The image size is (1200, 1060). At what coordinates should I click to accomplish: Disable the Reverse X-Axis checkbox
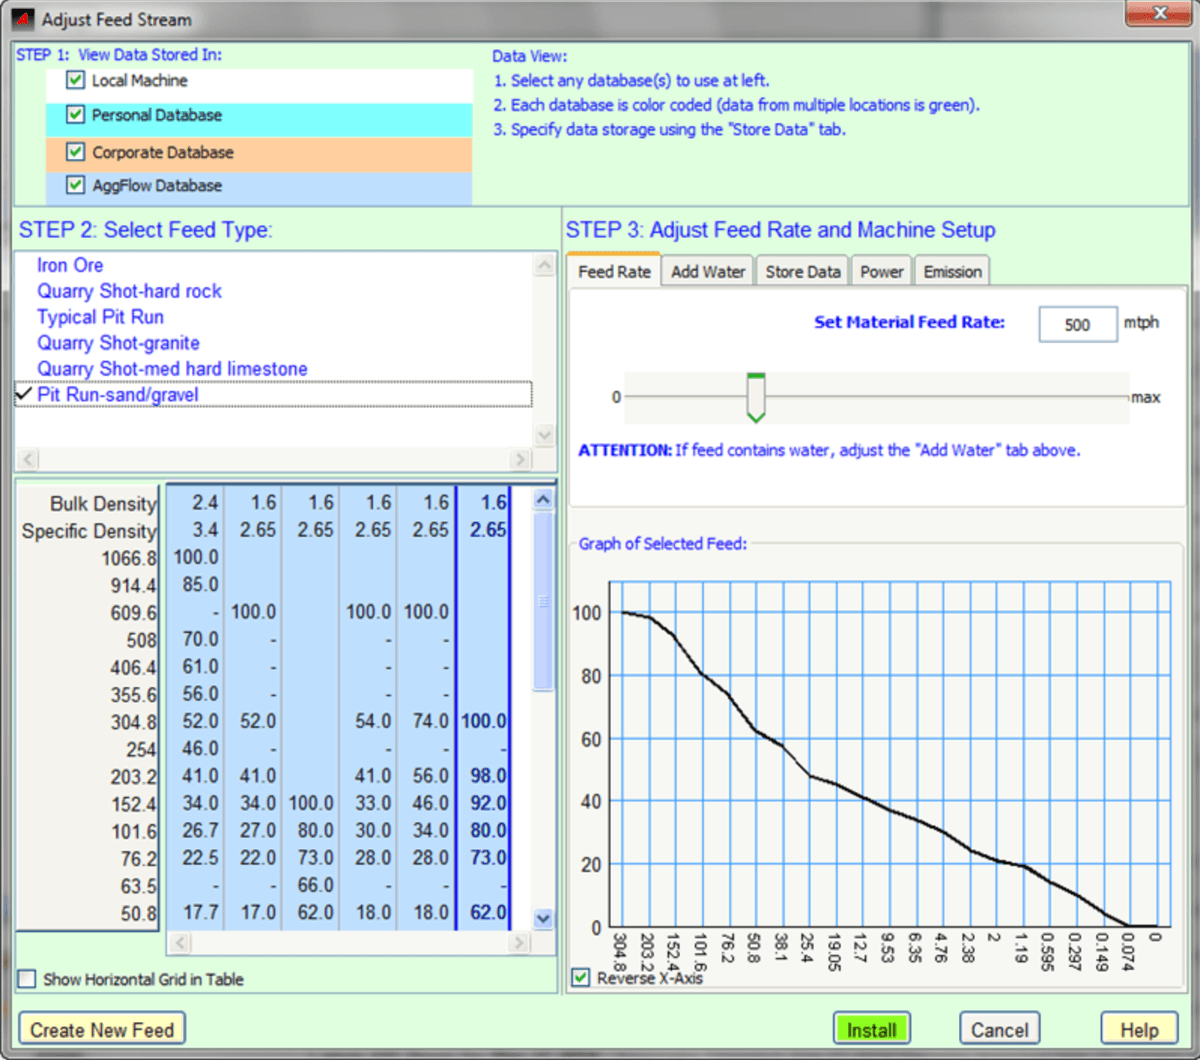581,978
